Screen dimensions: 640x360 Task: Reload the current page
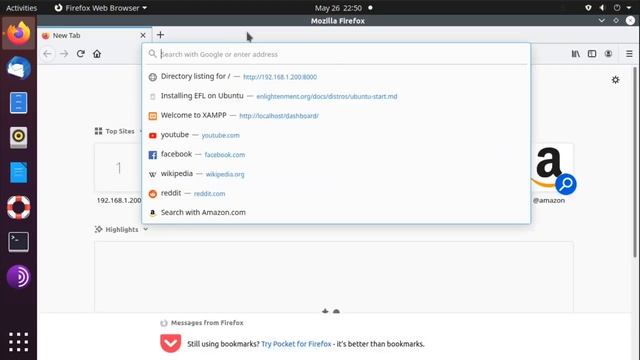(81, 54)
